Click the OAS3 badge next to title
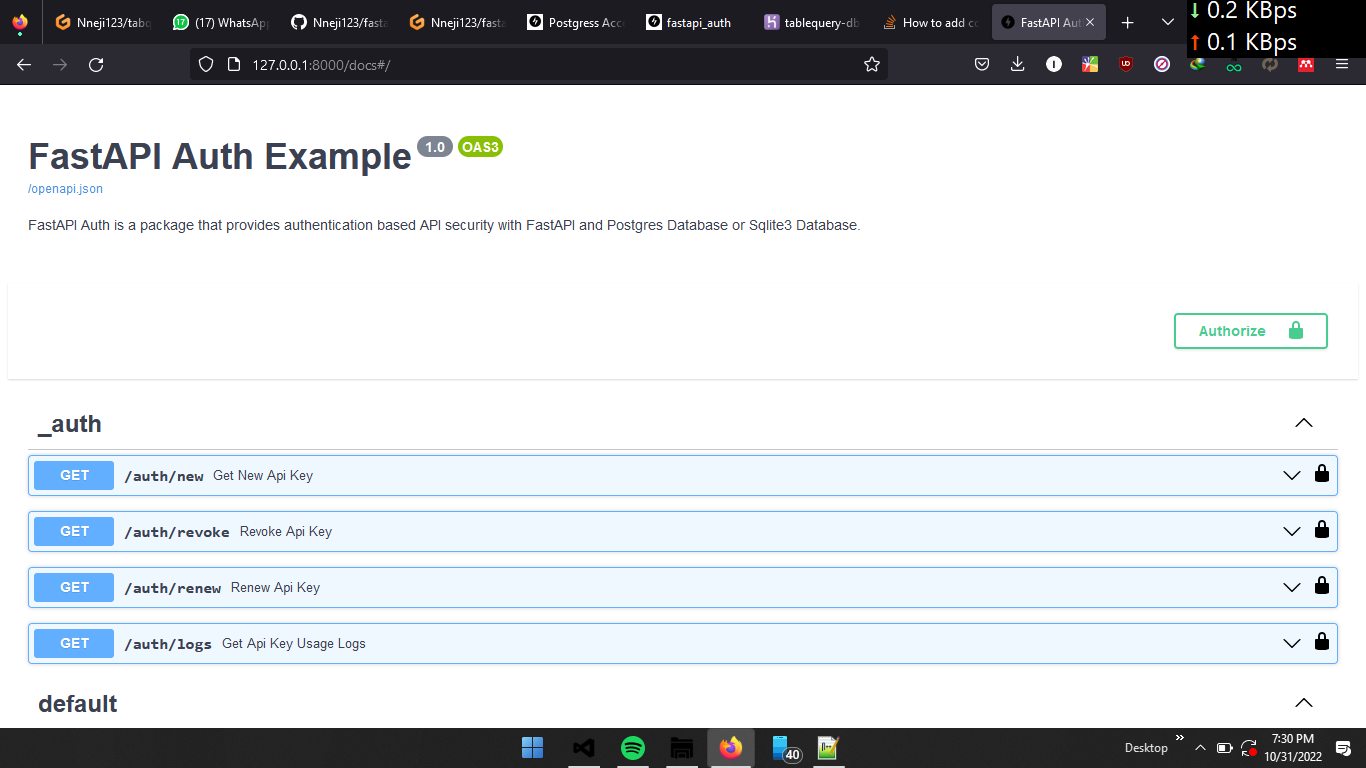 (x=480, y=147)
